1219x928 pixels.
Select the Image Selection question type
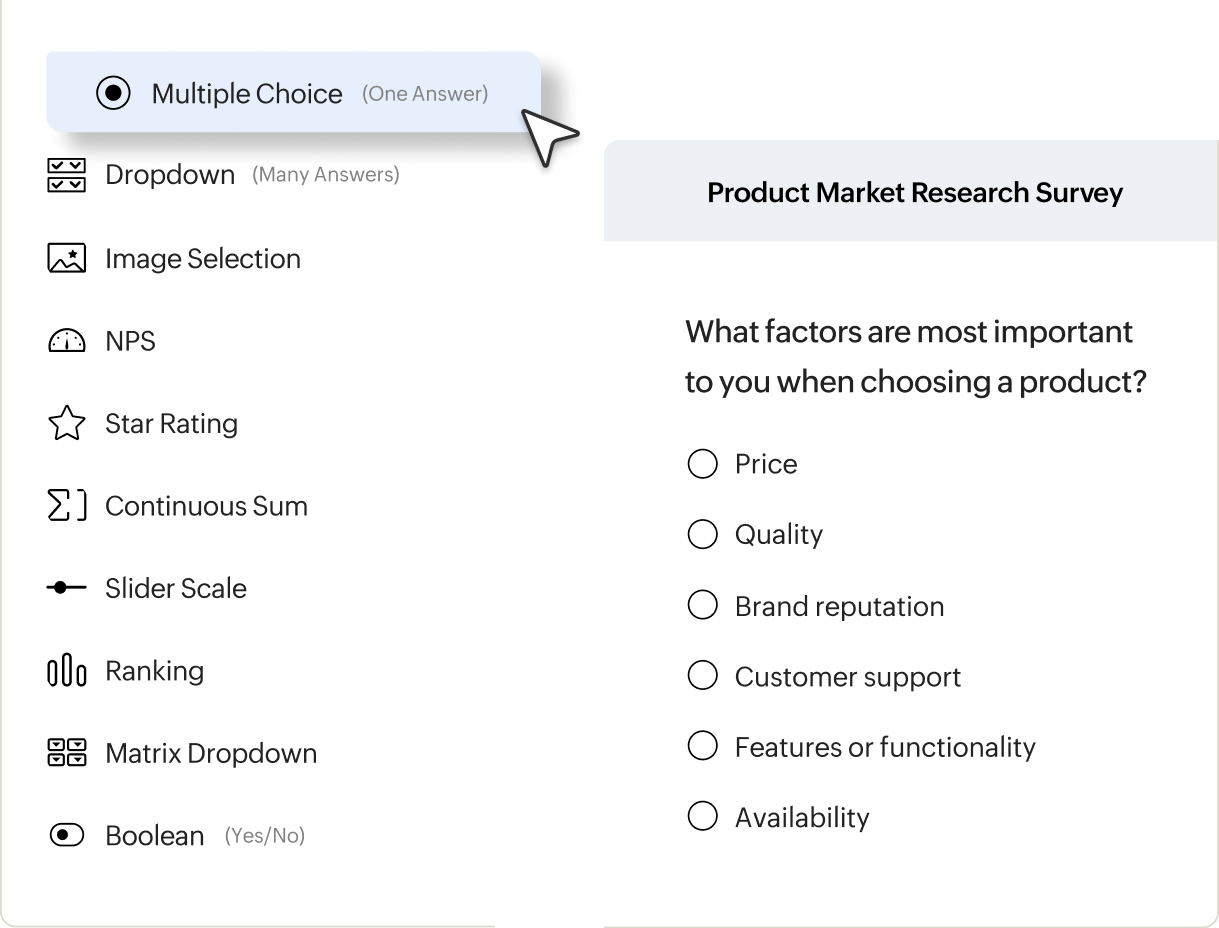click(202, 258)
